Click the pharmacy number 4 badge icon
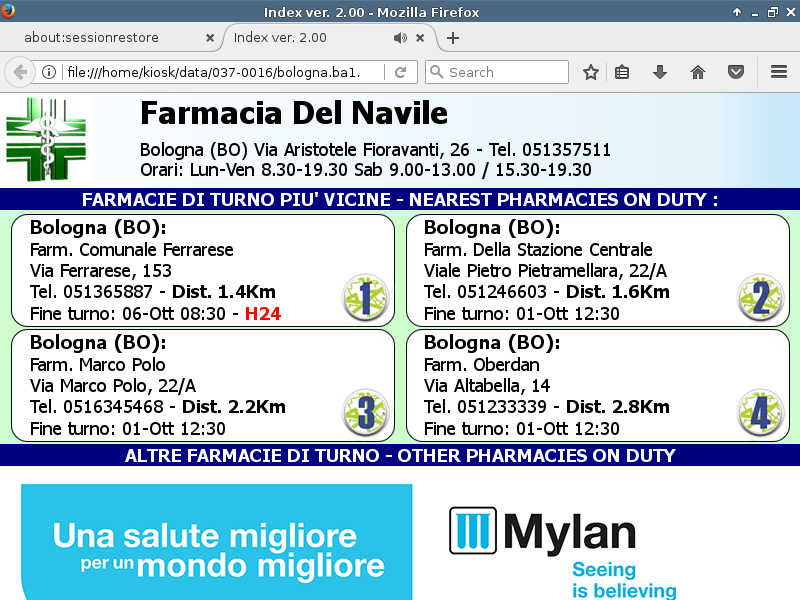This screenshot has width=800, height=600. pos(760,413)
